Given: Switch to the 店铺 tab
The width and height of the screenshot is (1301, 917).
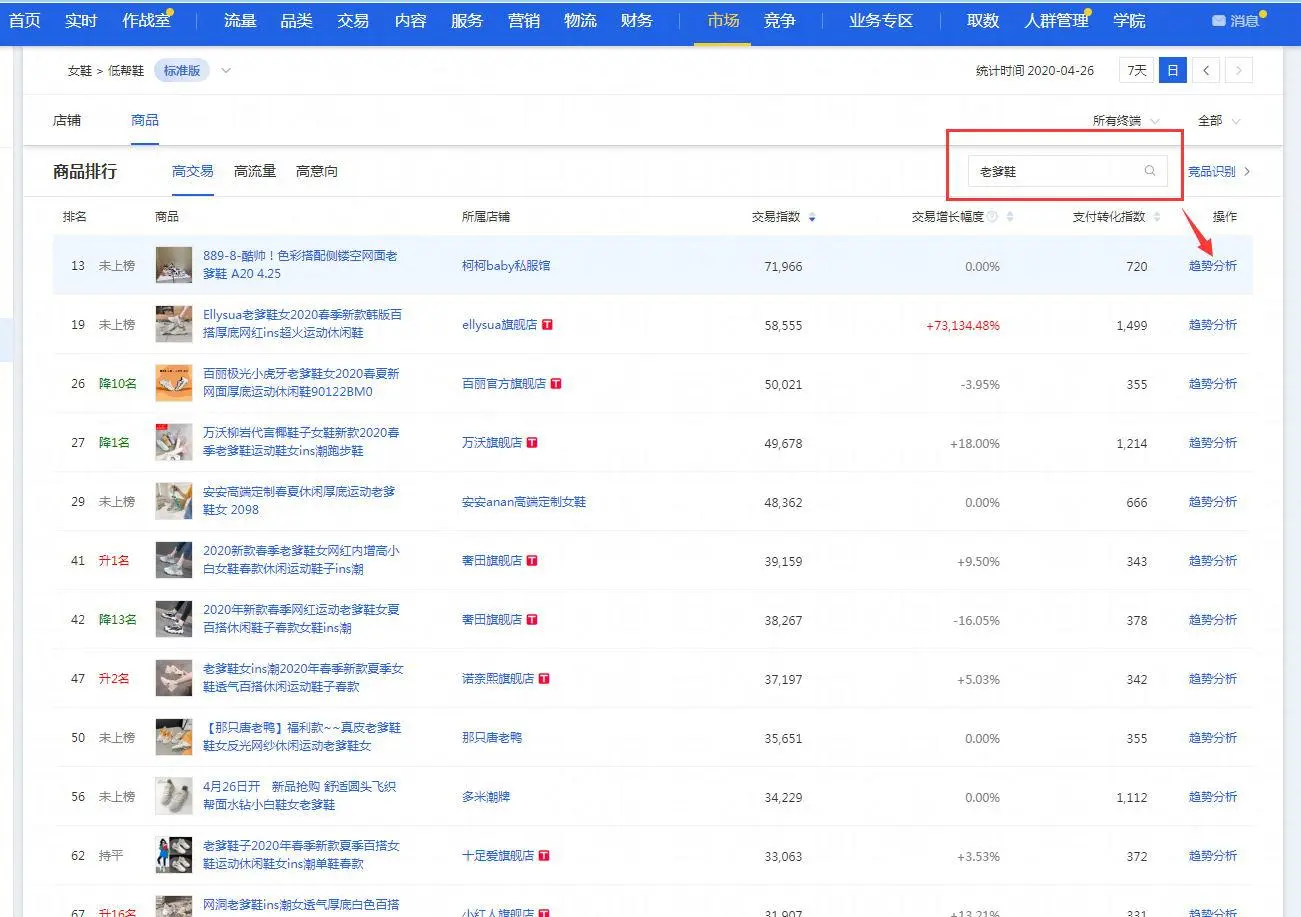Looking at the screenshot, I should (x=67, y=120).
